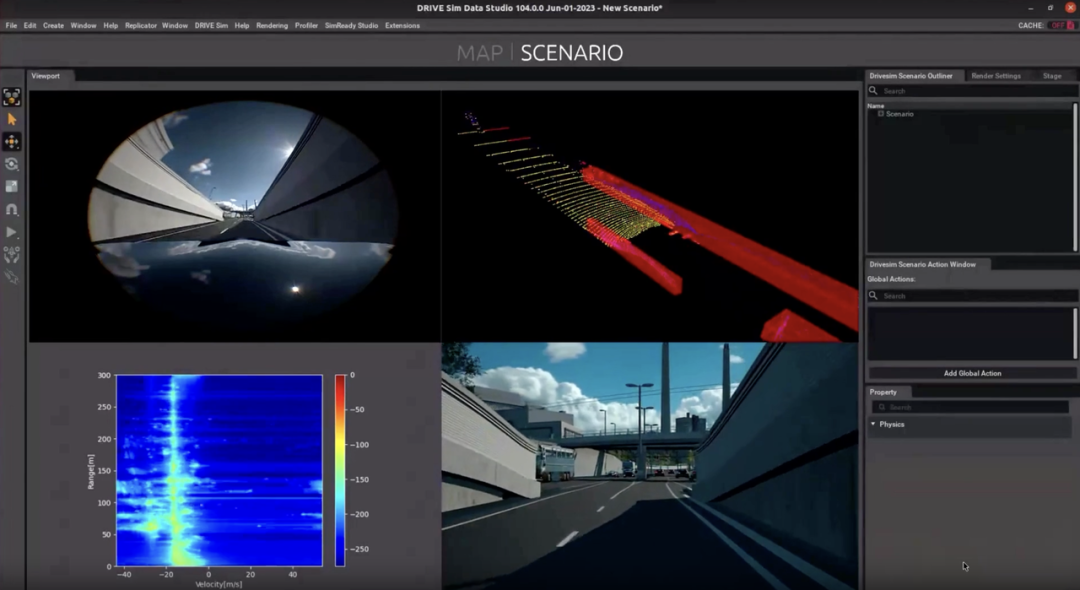The image size is (1080, 590).
Task: Click the Scenario Outliner search field
Action: pyautogui.click(x=972, y=91)
